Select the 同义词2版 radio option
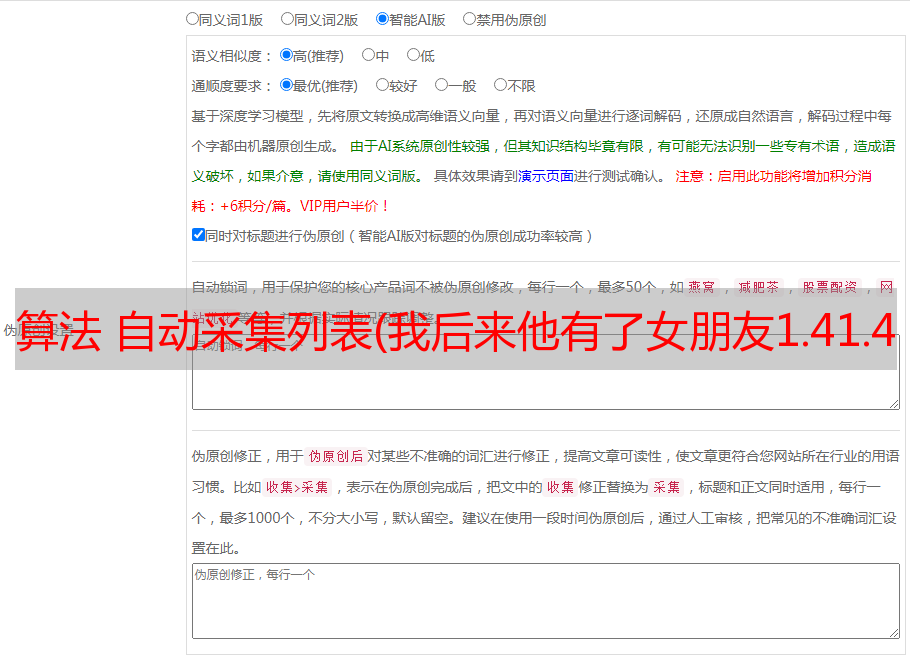 pyautogui.click(x=287, y=19)
